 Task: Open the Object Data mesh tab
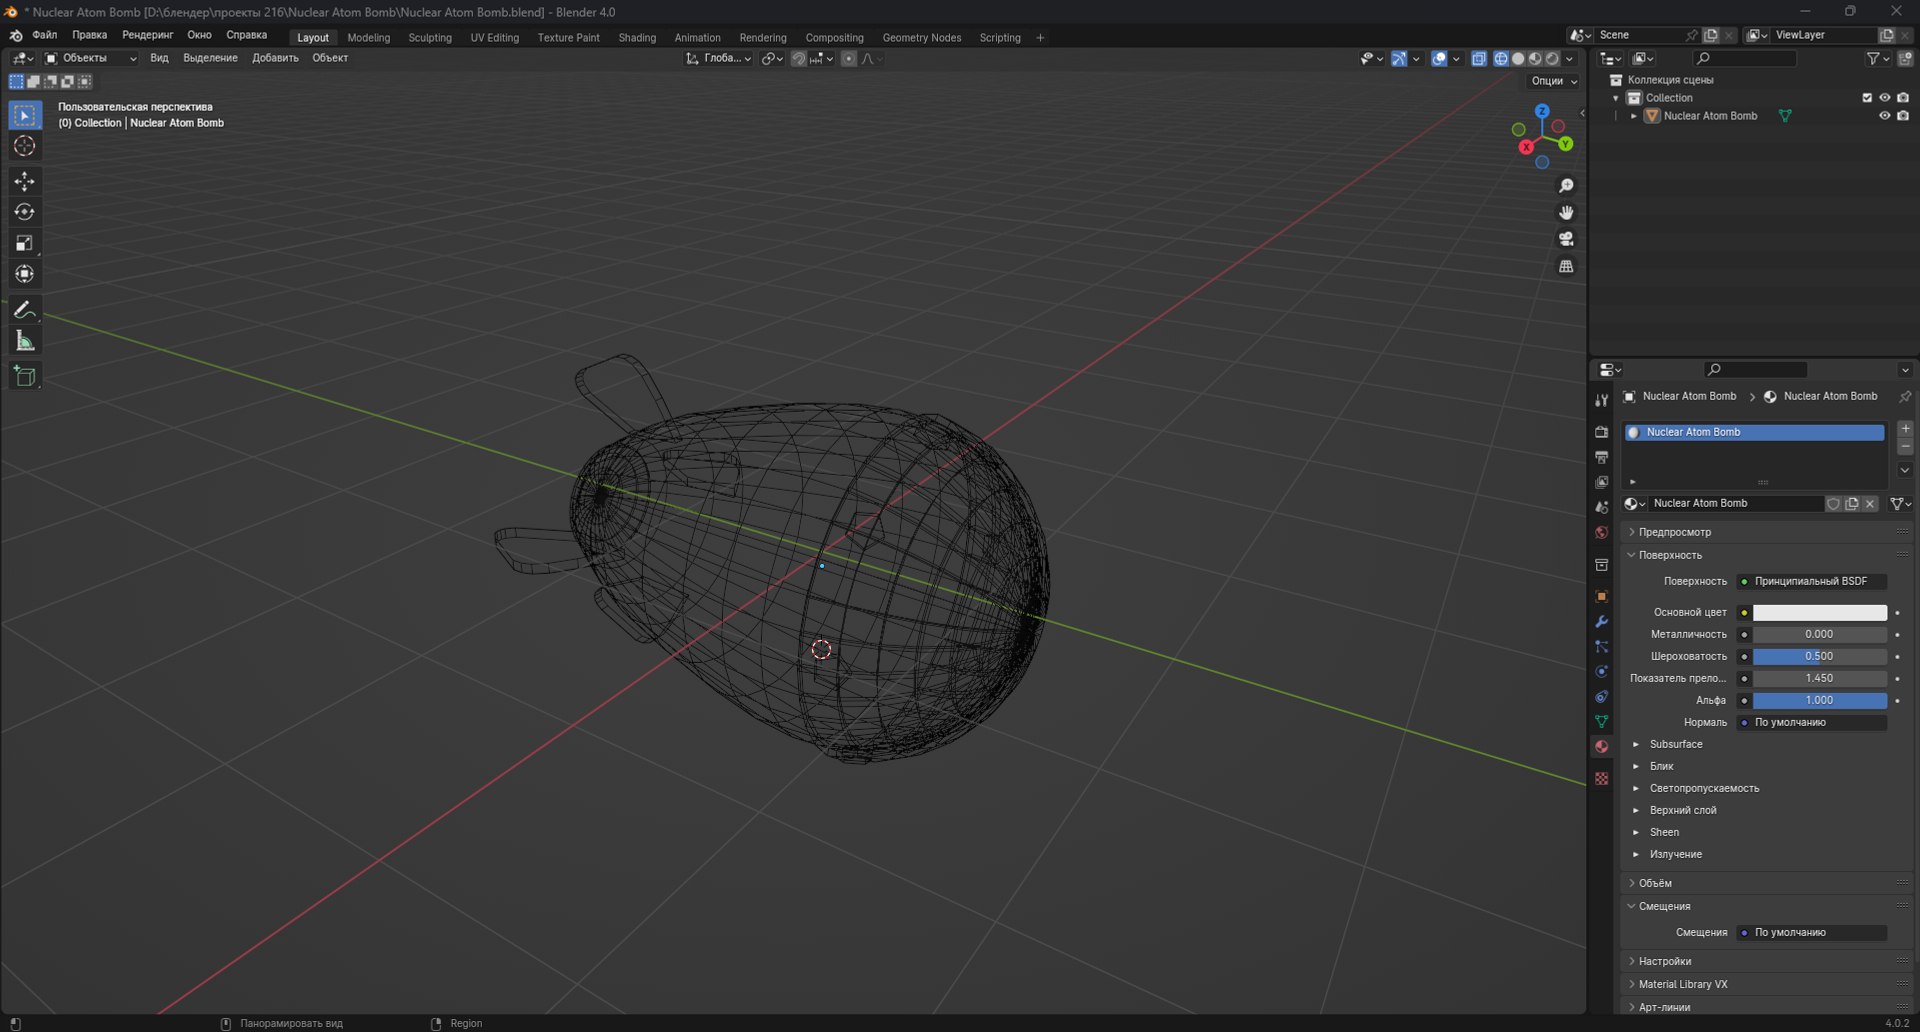[x=1601, y=721]
